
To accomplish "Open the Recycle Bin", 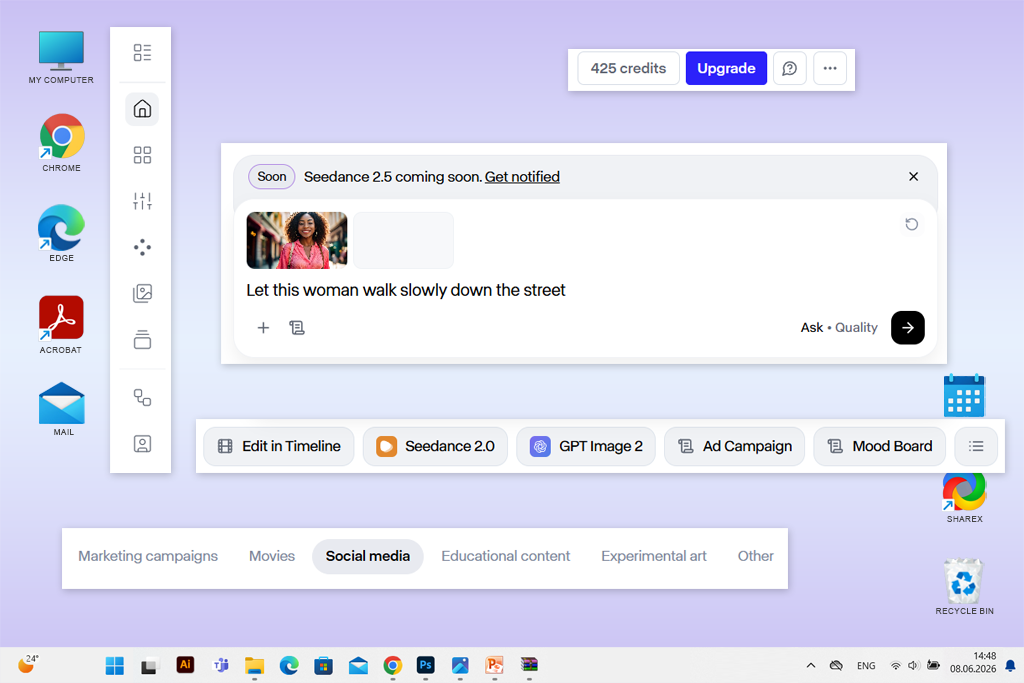I will click(x=965, y=586).
